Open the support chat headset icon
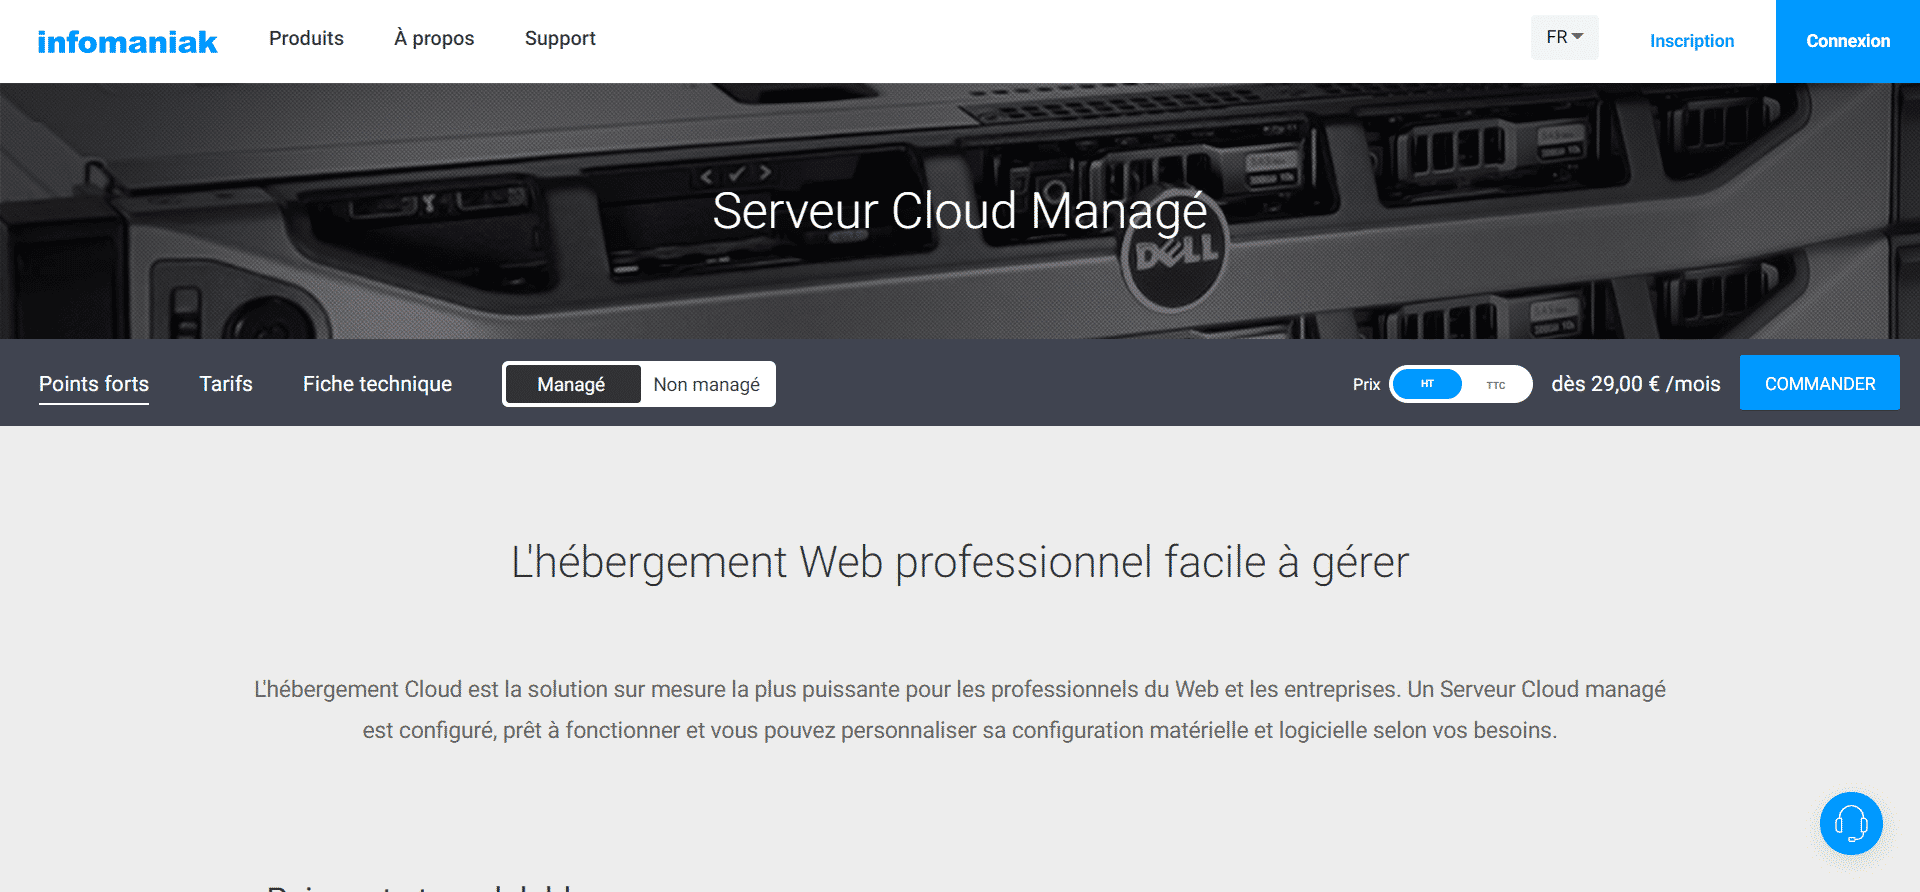Screen dimensions: 1920x892 pyautogui.click(x=1850, y=823)
